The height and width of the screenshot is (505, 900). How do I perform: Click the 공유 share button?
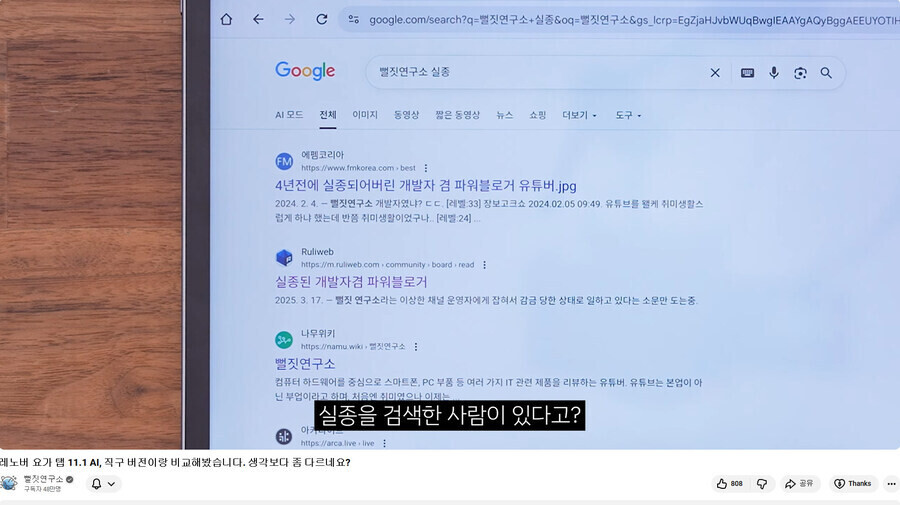(x=799, y=484)
